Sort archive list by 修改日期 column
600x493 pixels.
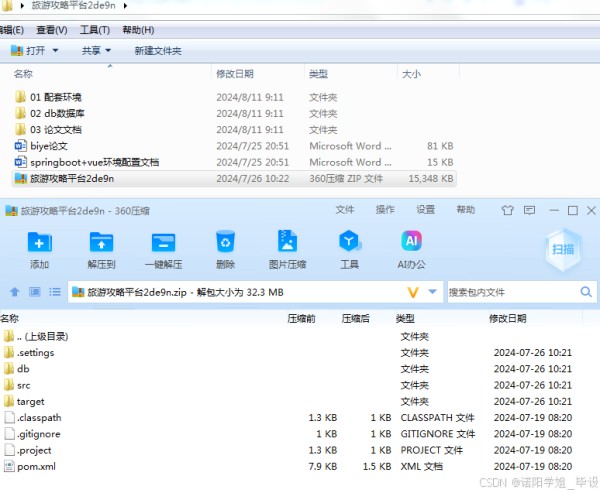pyautogui.click(x=507, y=318)
